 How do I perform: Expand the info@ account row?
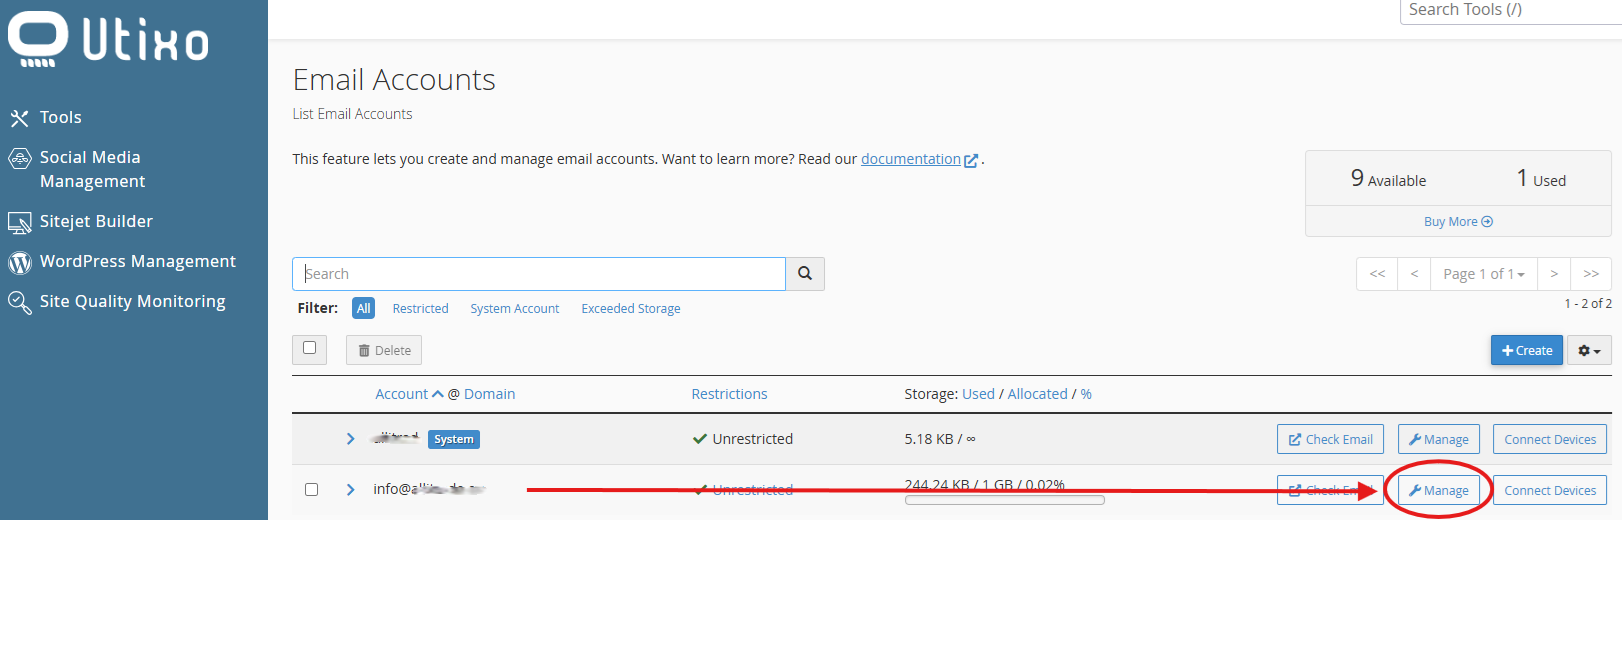(350, 490)
